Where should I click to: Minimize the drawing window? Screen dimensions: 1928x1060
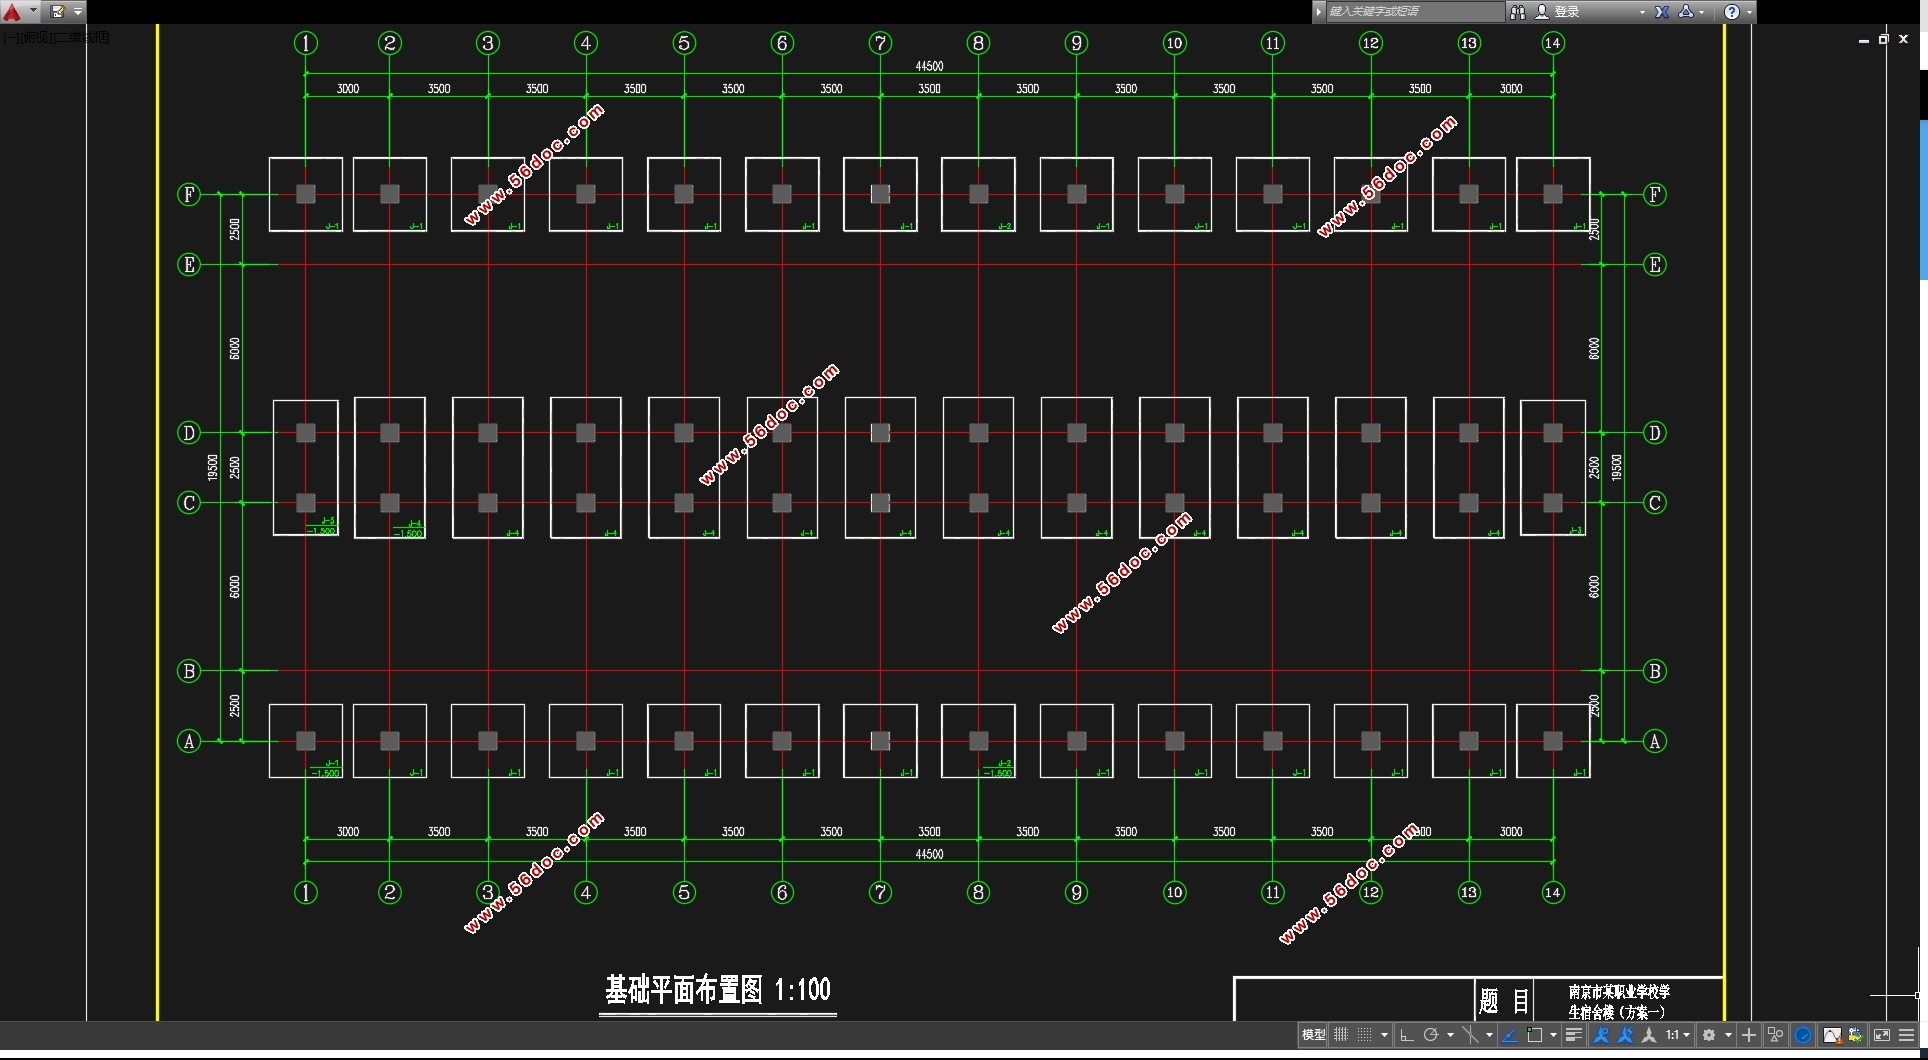[x=1863, y=40]
